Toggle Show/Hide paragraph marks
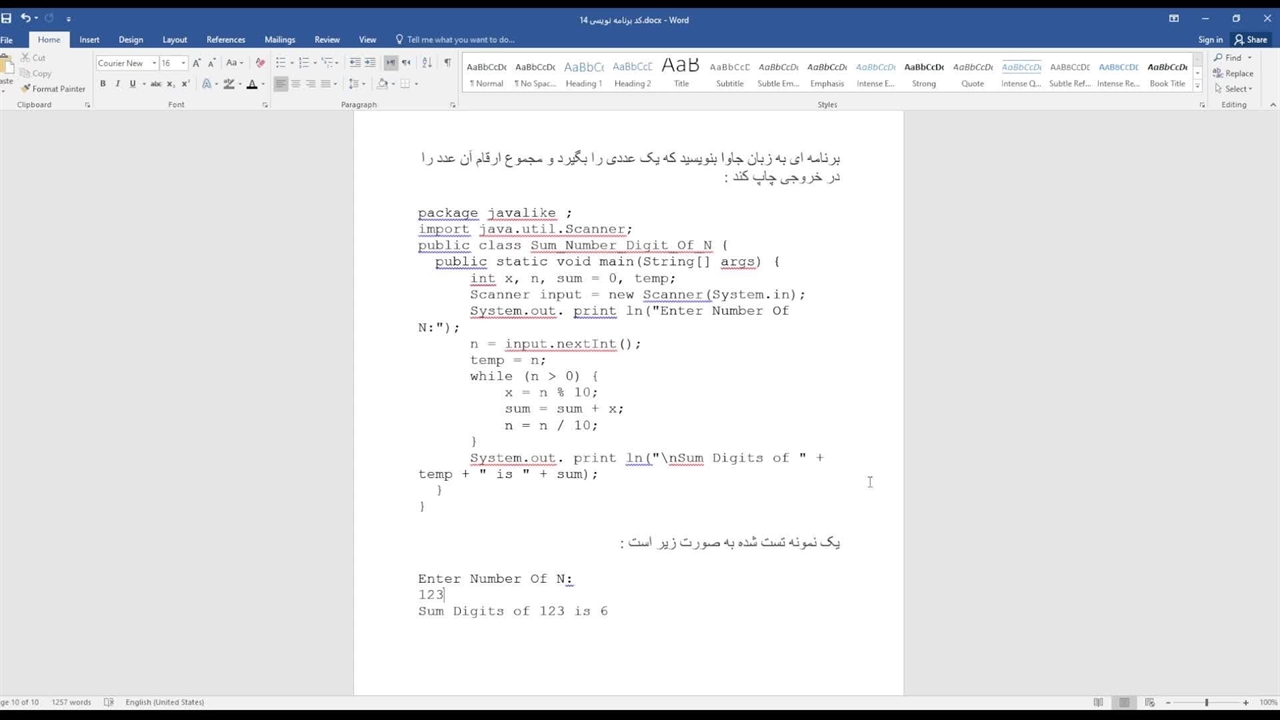This screenshot has width=1280, height=720. tap(447, 63)
